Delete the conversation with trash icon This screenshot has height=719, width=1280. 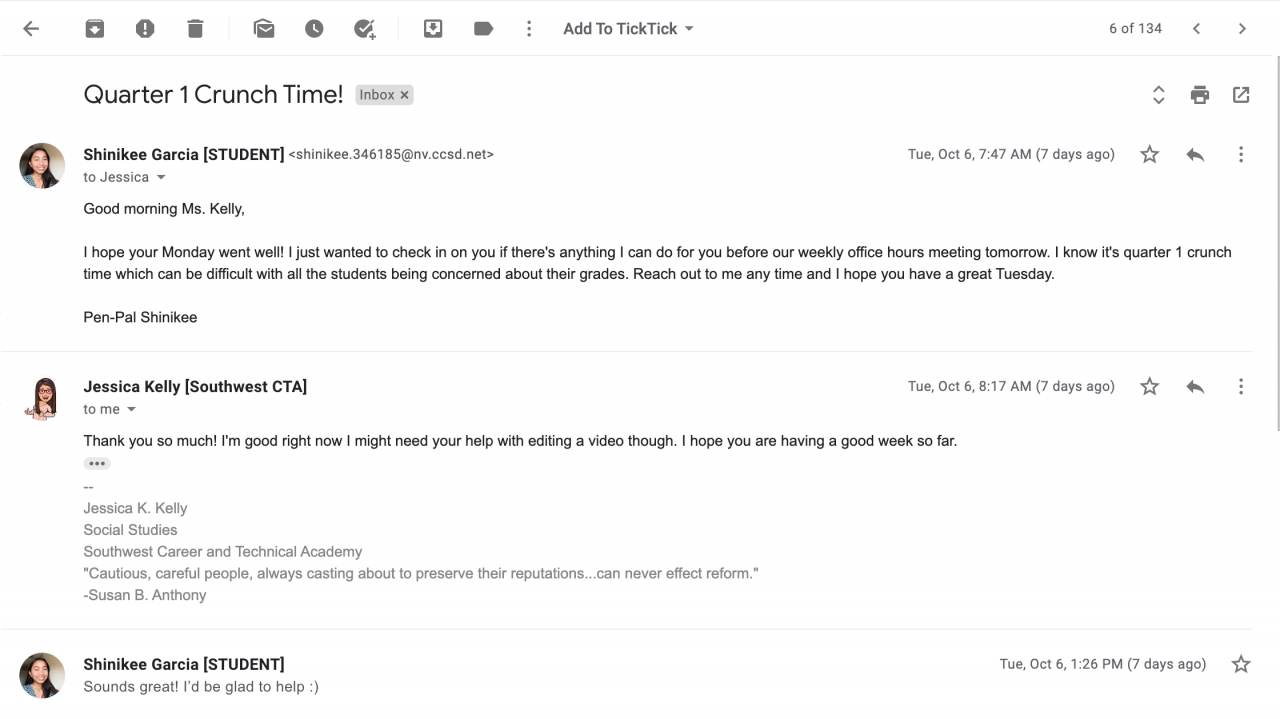(x=195, y=29)
